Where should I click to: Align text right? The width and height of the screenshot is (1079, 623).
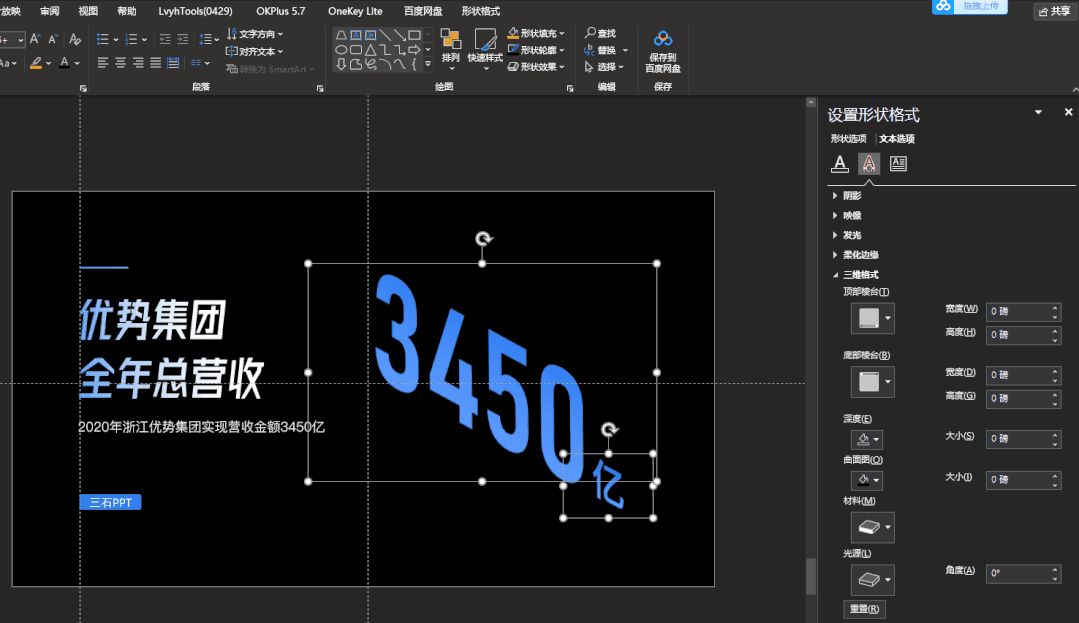point(138,63)
